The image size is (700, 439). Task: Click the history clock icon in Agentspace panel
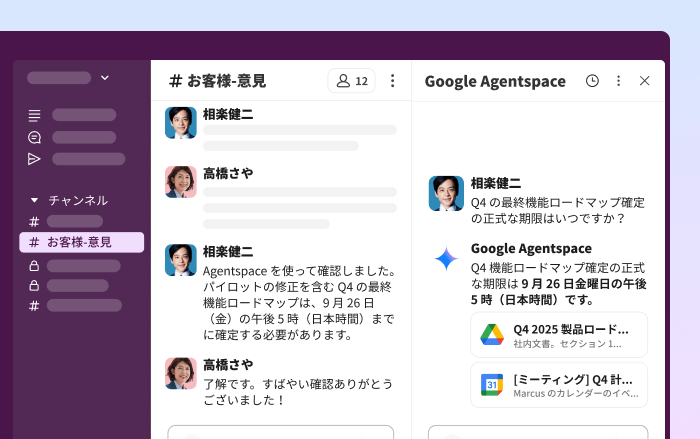tap(592, 81)
